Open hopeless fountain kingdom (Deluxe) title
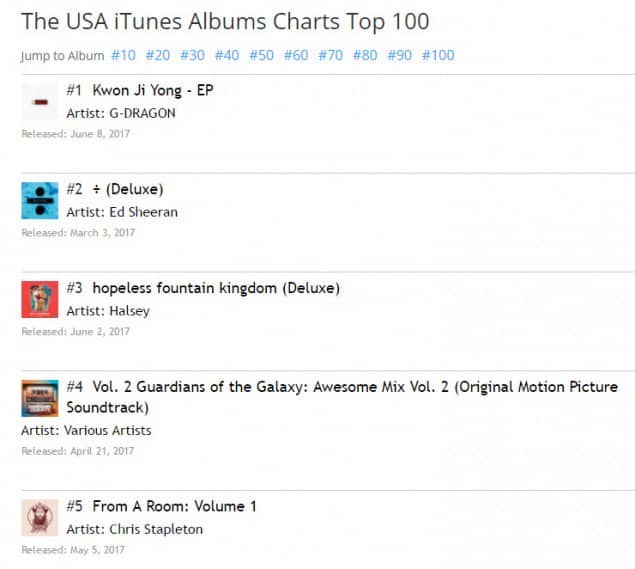The image size is (635, 569). tap(216, 288)
